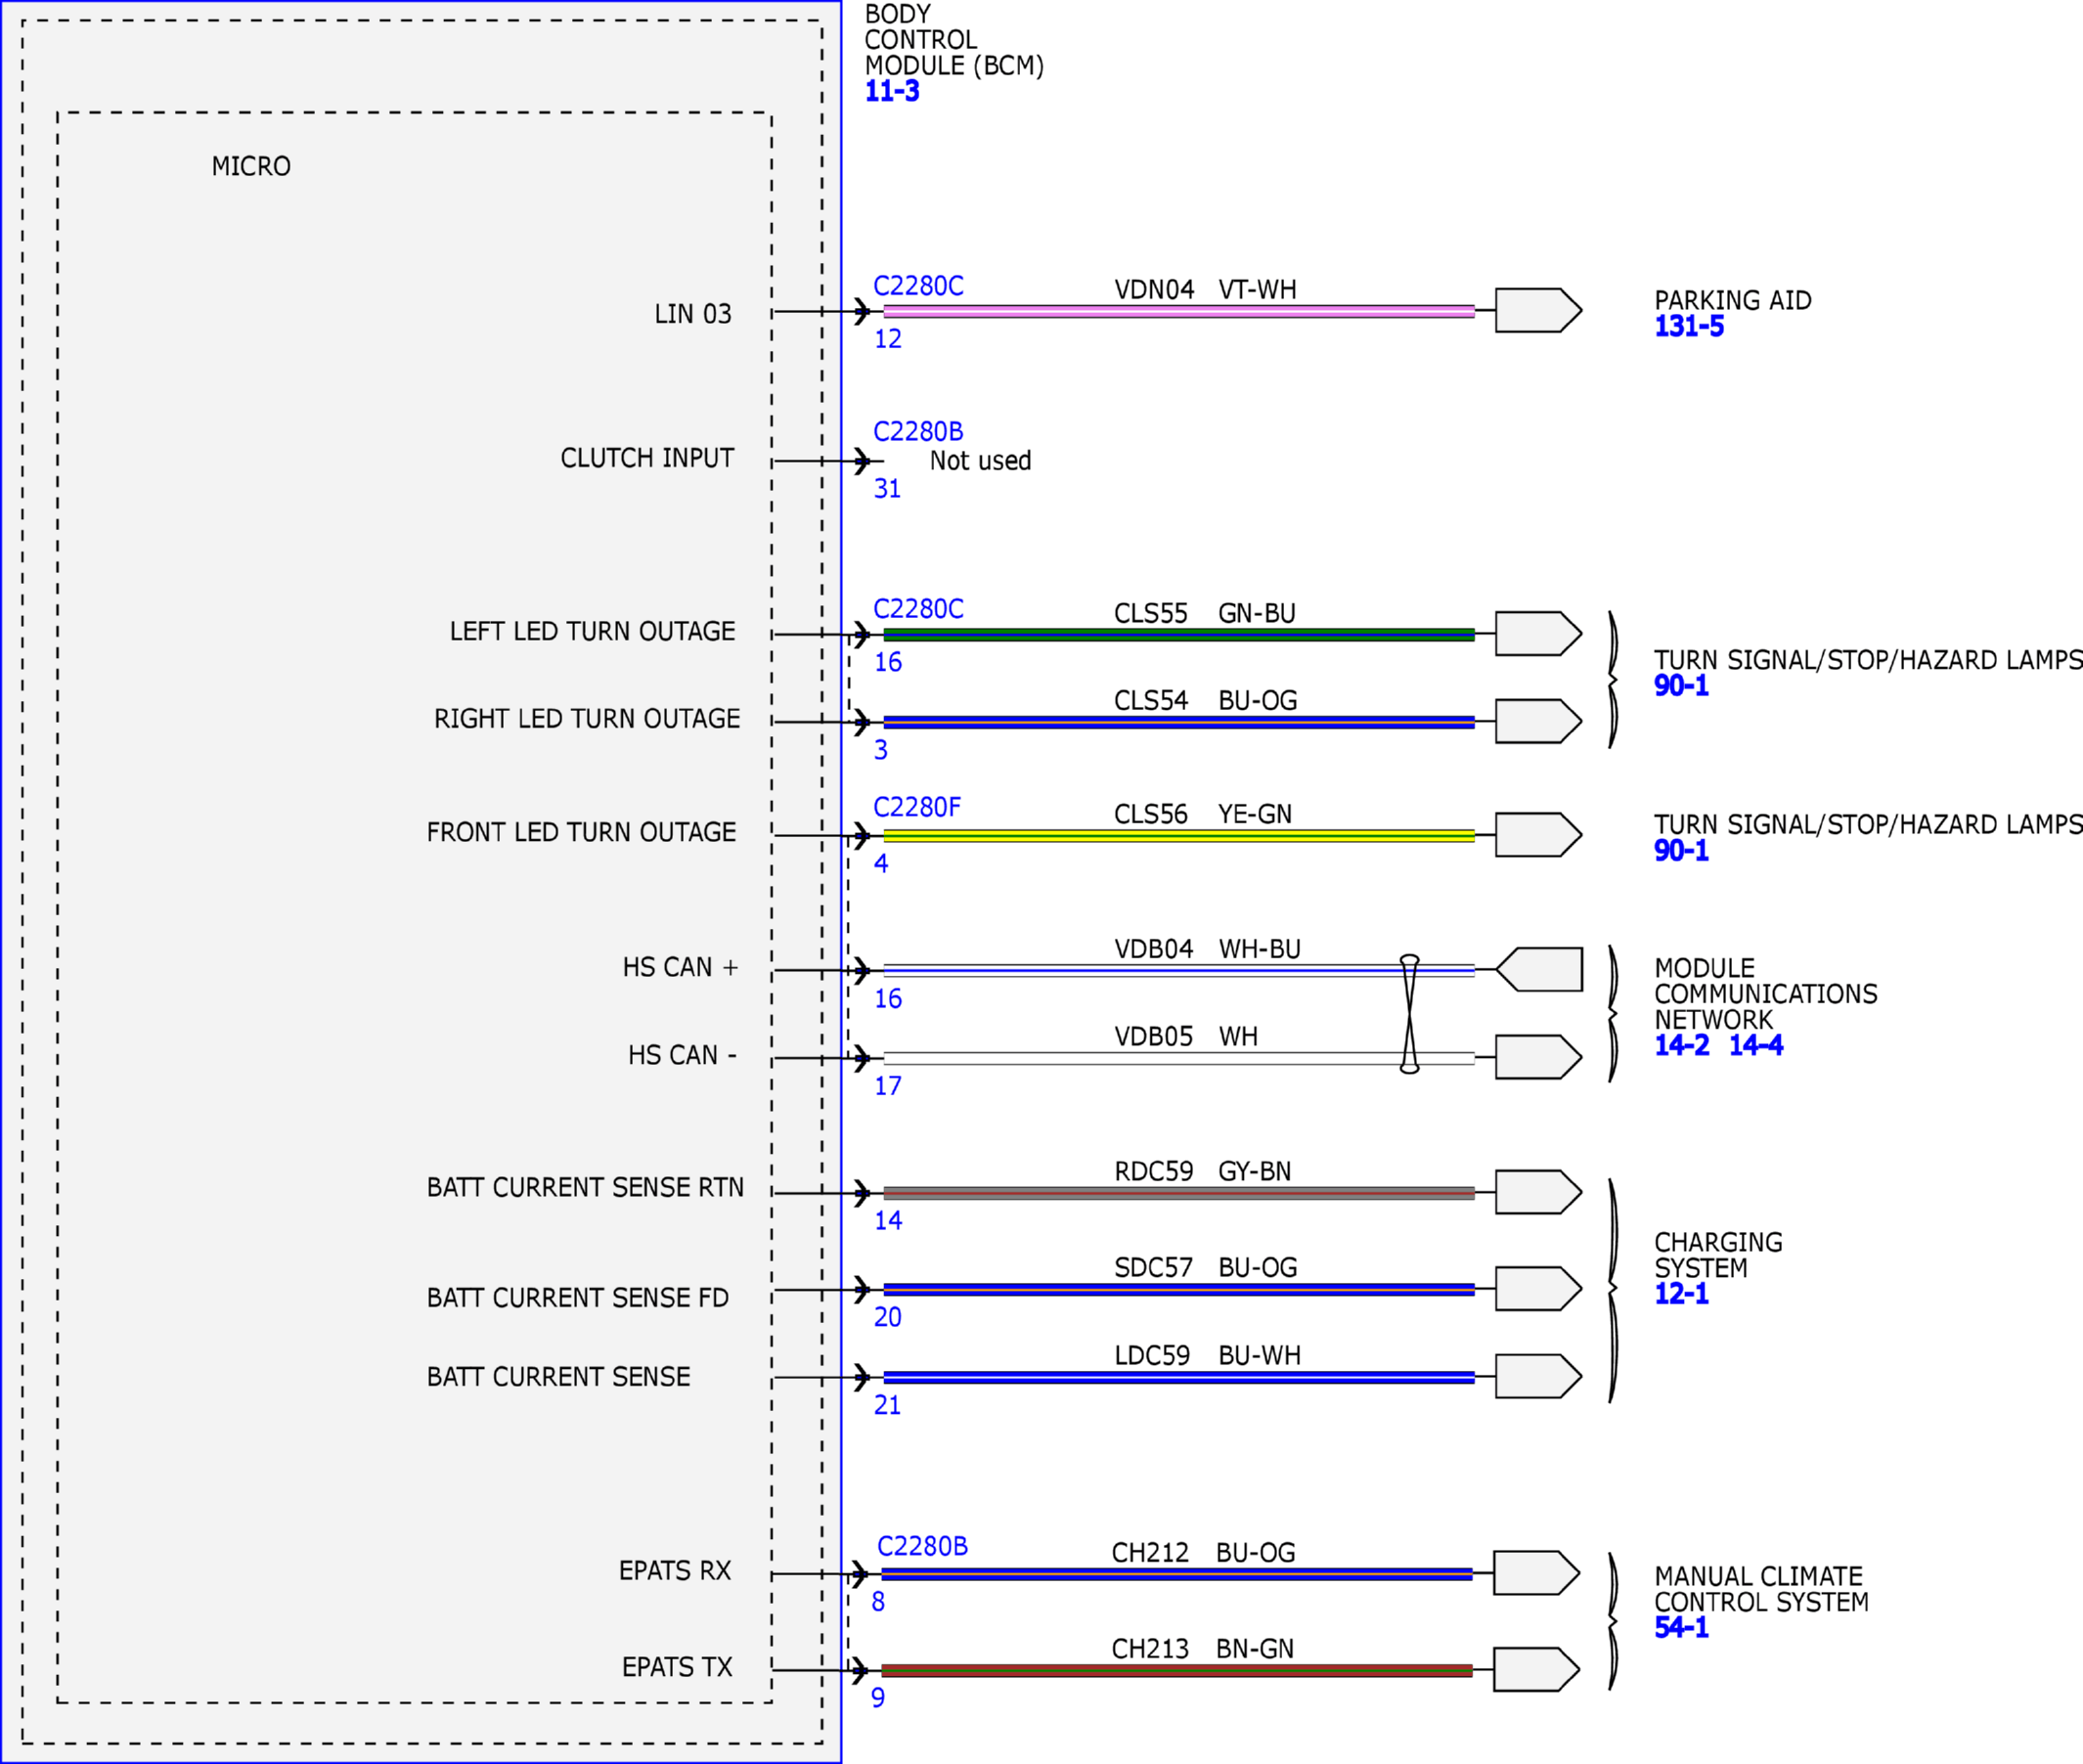
Task: Open Manual Climate Control link 54-1
Action: point(1681,1628)
